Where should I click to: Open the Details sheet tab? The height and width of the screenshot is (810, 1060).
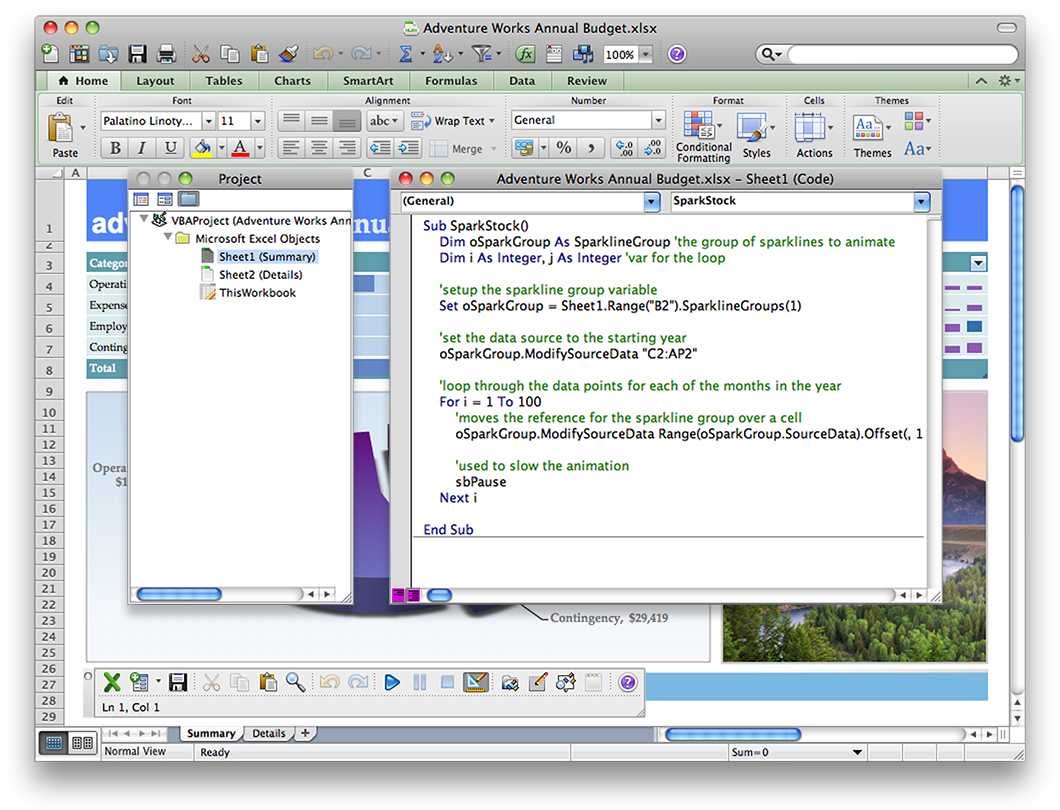tap(268, 734)
